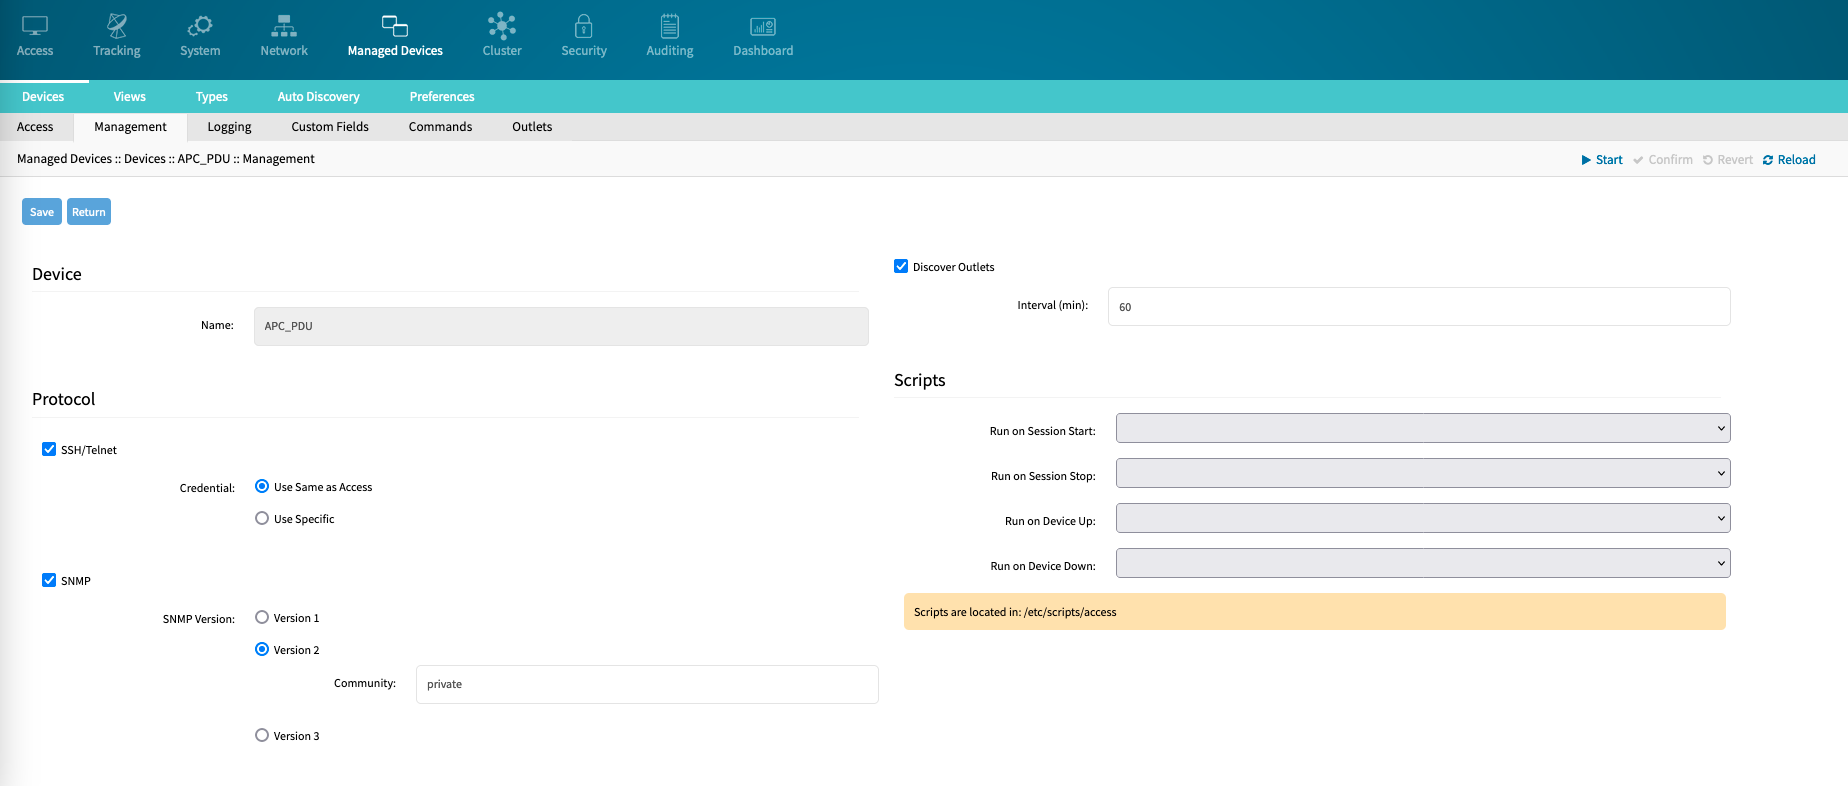
Task: Choose SNMP Version 1
Action: [x=262, y=617]
